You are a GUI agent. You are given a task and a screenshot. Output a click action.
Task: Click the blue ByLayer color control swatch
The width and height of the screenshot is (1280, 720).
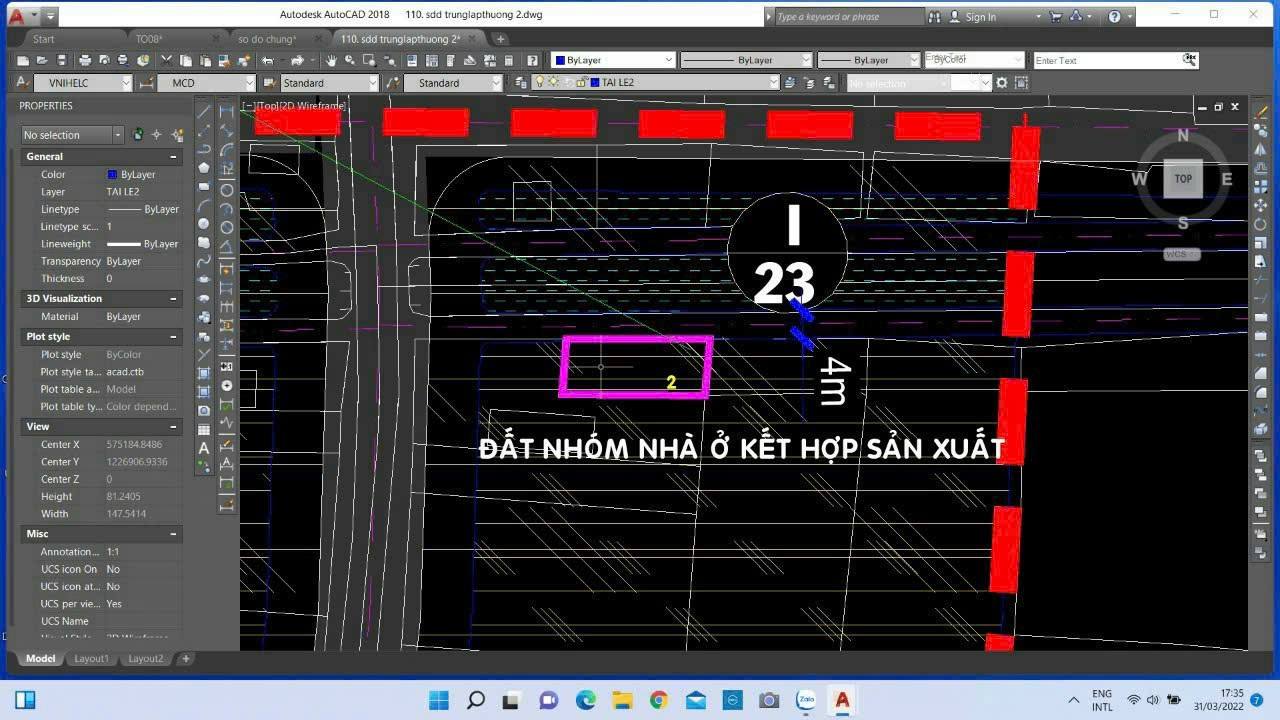(x=559, y=60)
